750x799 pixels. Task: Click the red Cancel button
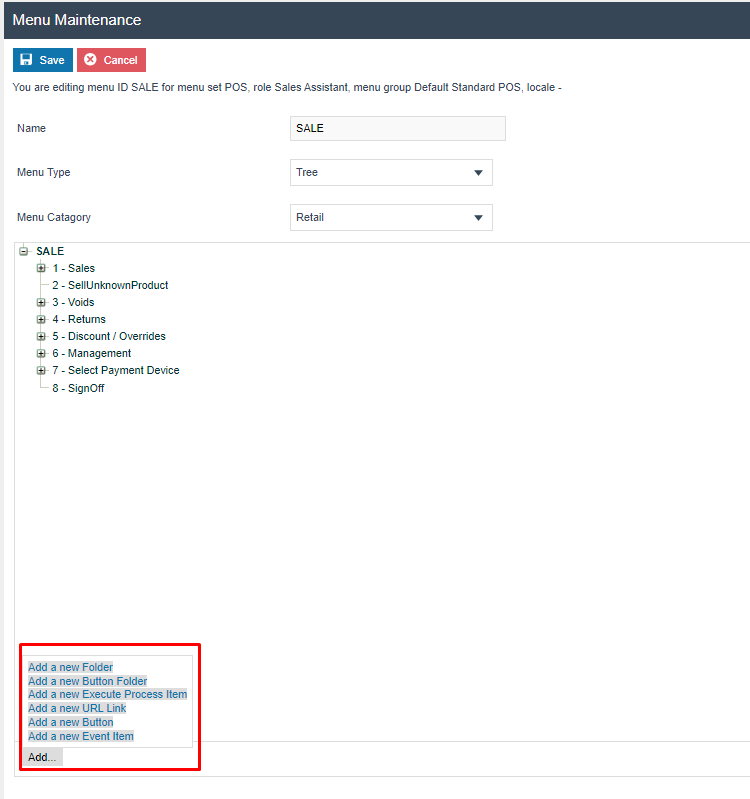point(112,60)
